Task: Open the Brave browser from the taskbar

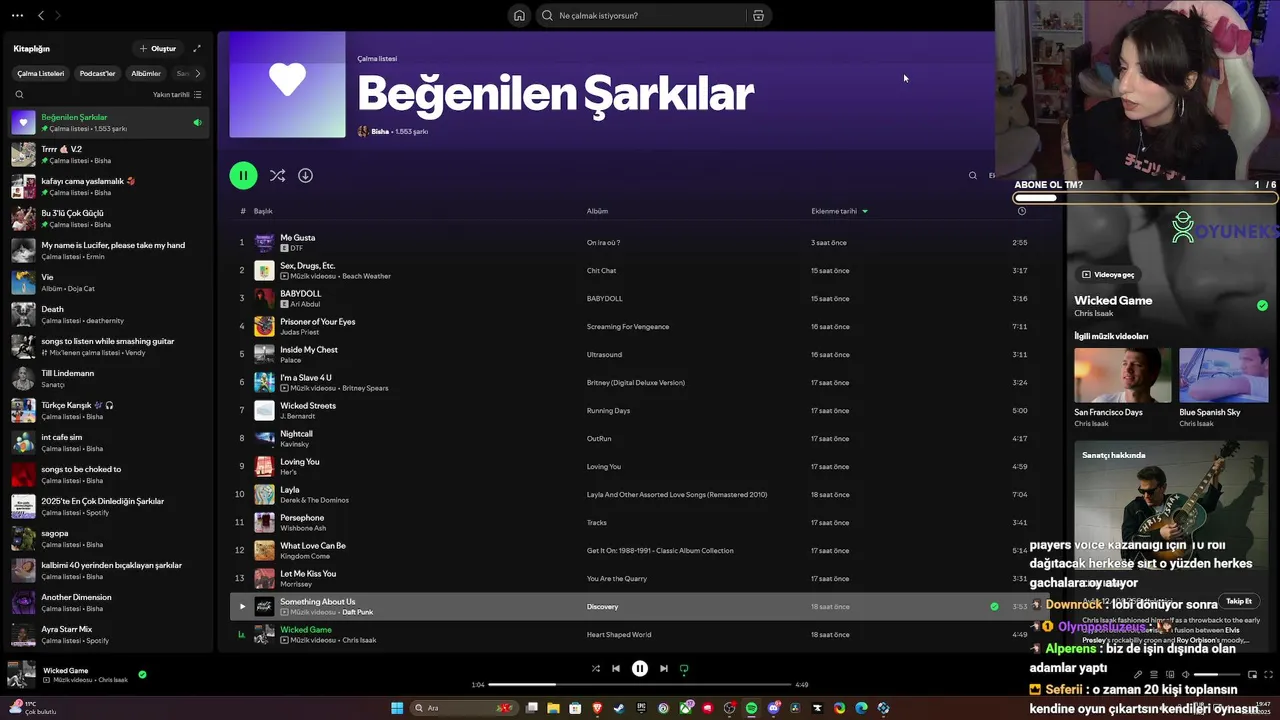Action: (x=597, y=708)
